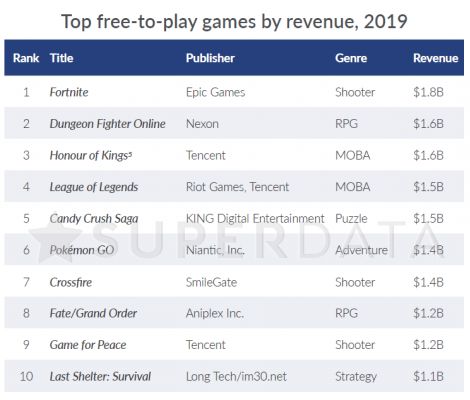Click the Fate/Grand Order title
The height and width of the screenshot is (400, 470).
(93, 313)
